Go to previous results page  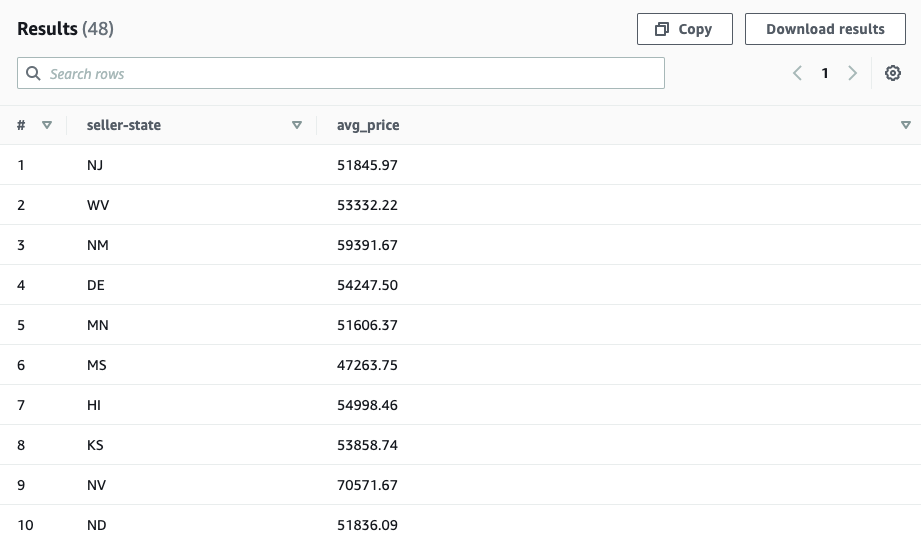point(797,73)
